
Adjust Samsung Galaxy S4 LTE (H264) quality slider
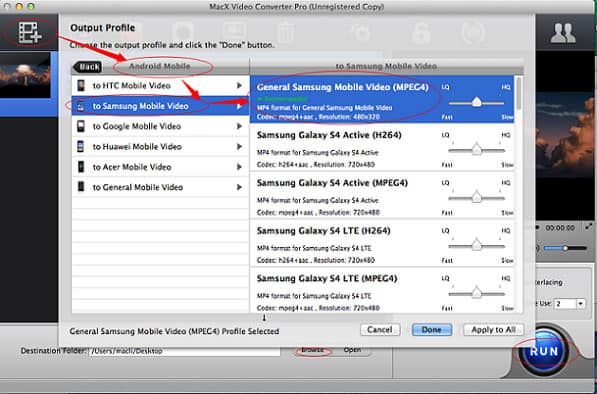pos(476,246)
